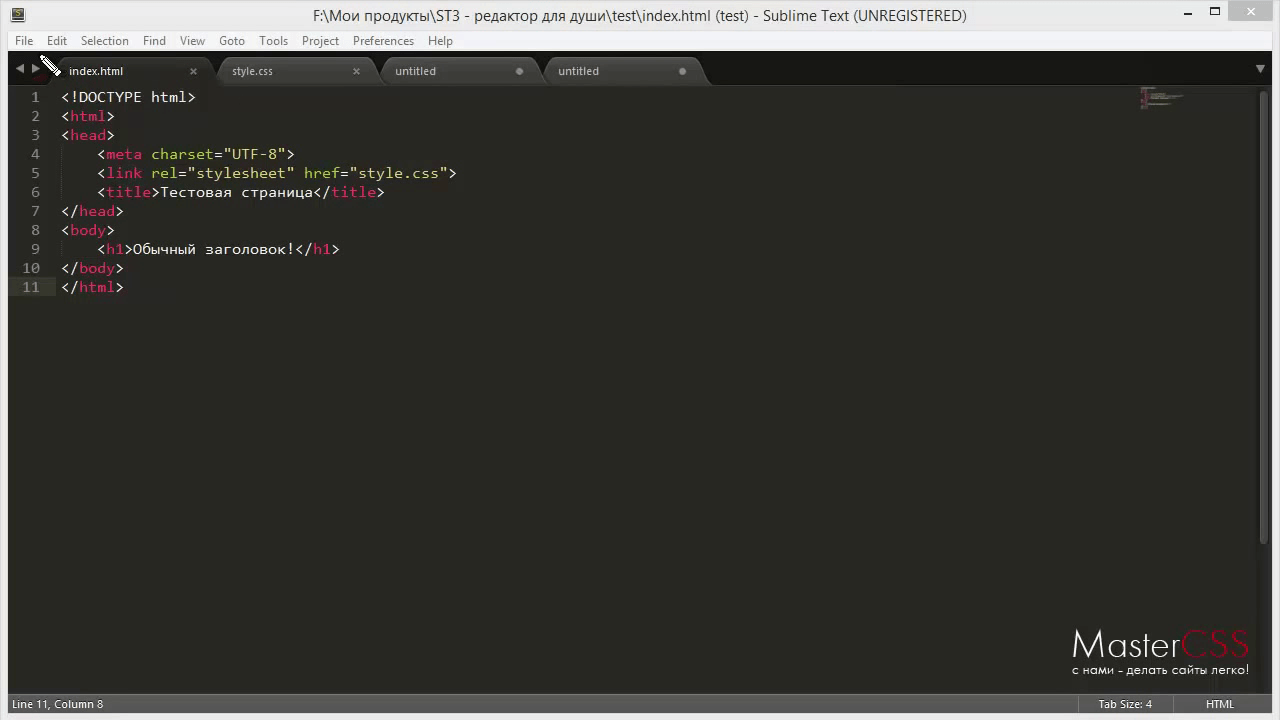Click the closing </body> tag
The image size is (1280, 720).
92,268
